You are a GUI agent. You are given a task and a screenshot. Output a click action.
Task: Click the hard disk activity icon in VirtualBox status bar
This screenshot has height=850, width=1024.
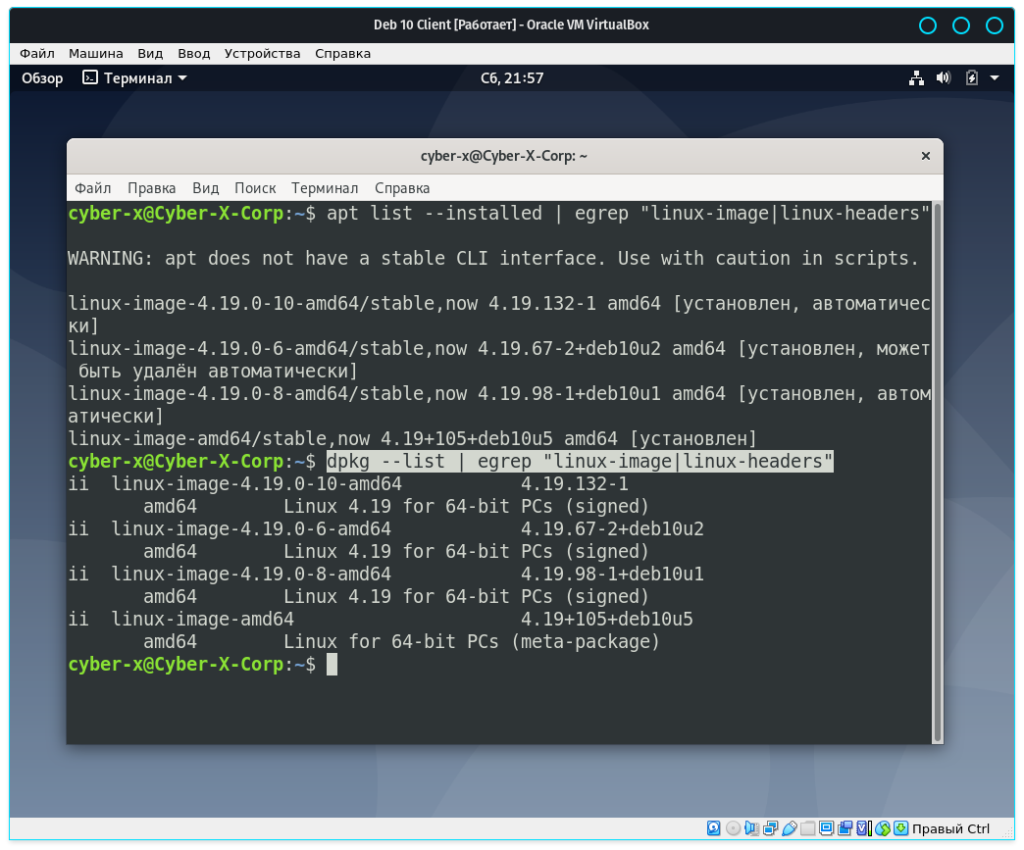point(713,828)
